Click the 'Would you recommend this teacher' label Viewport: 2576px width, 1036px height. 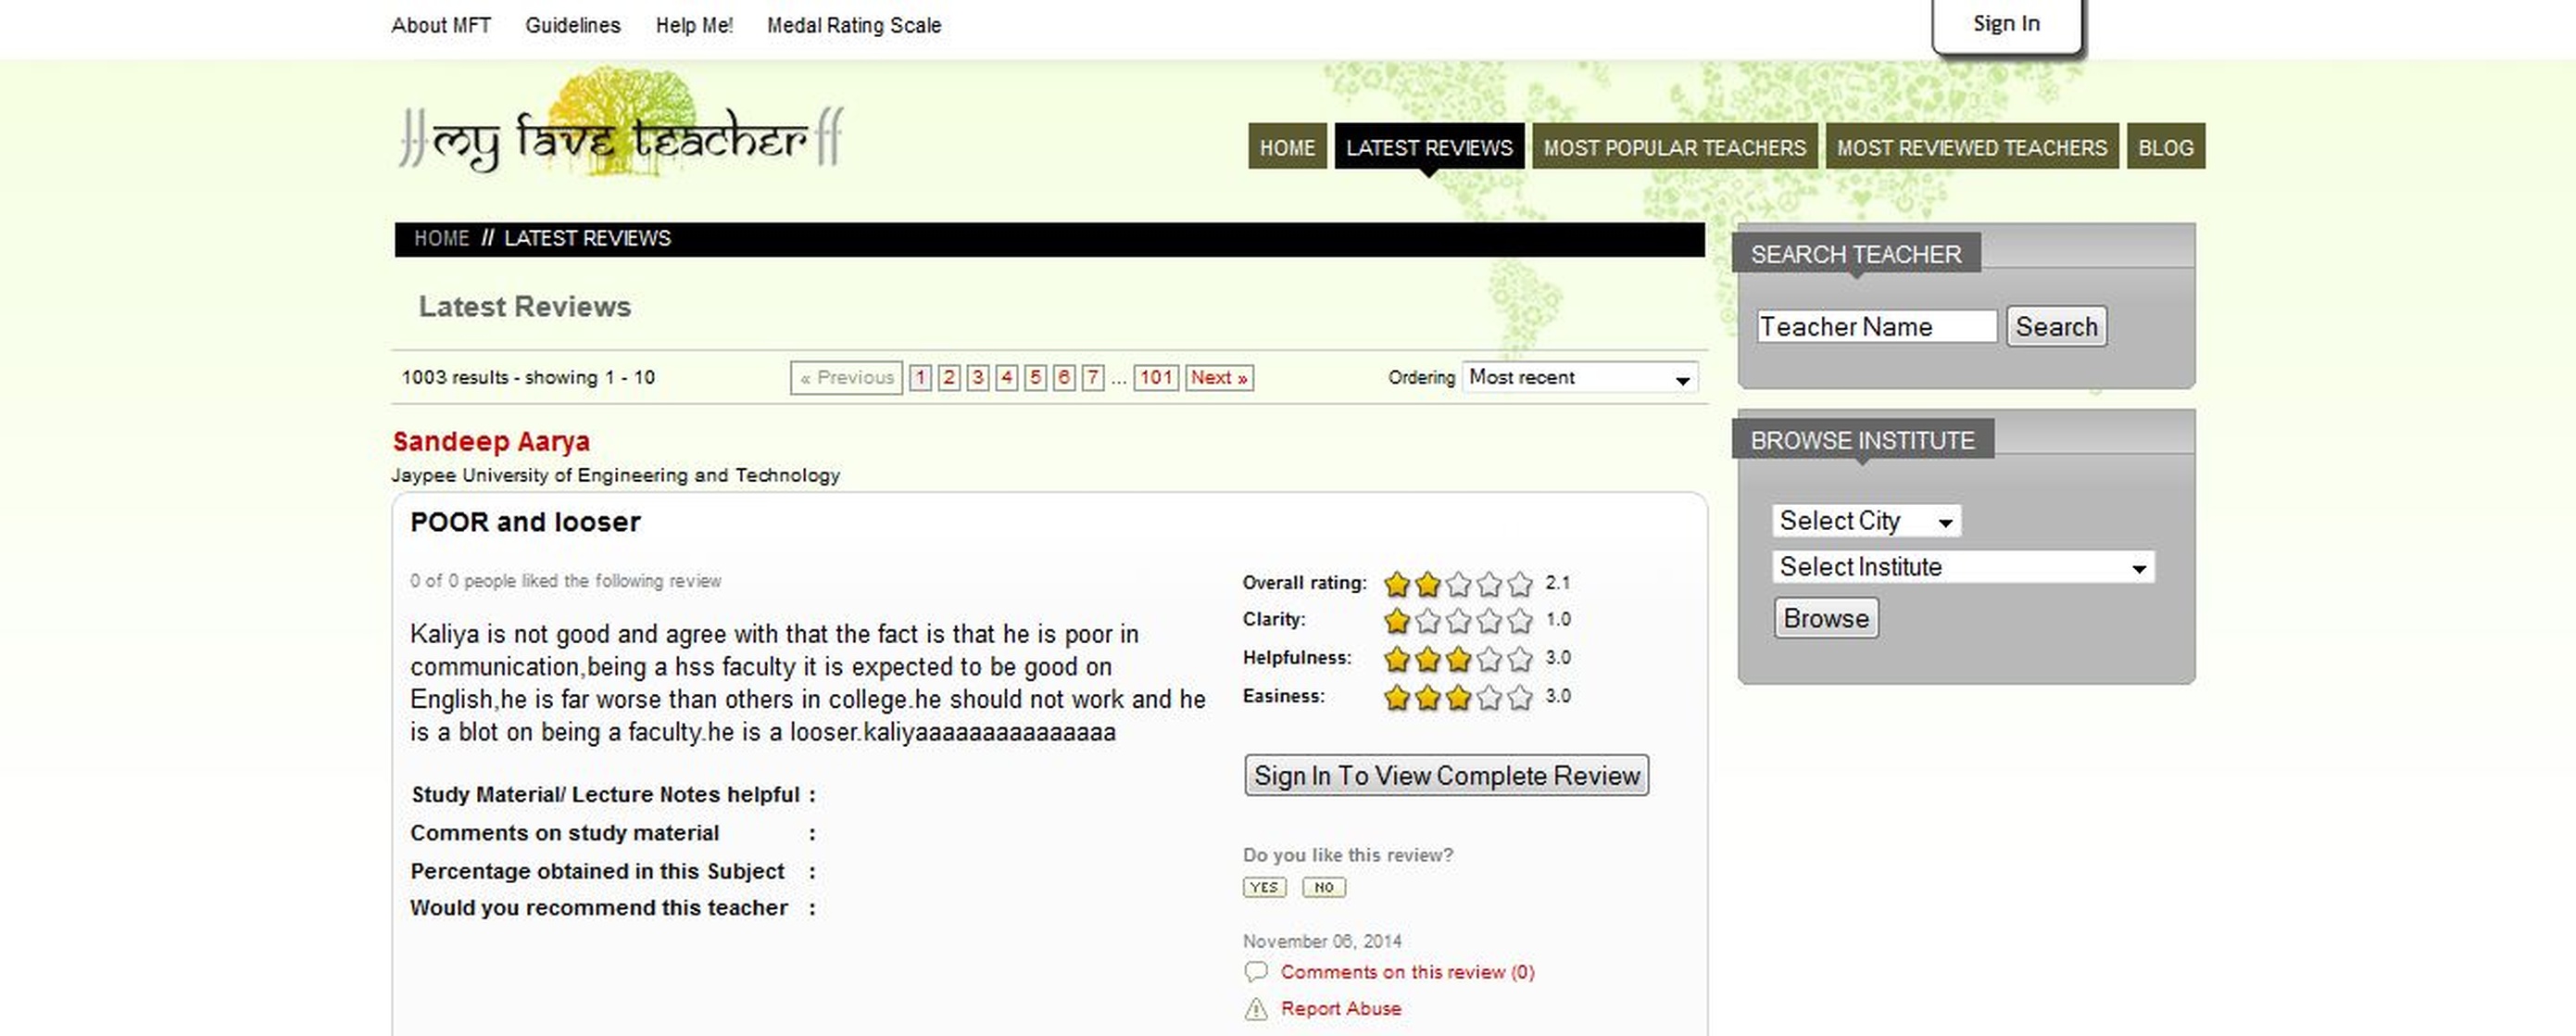599,908
